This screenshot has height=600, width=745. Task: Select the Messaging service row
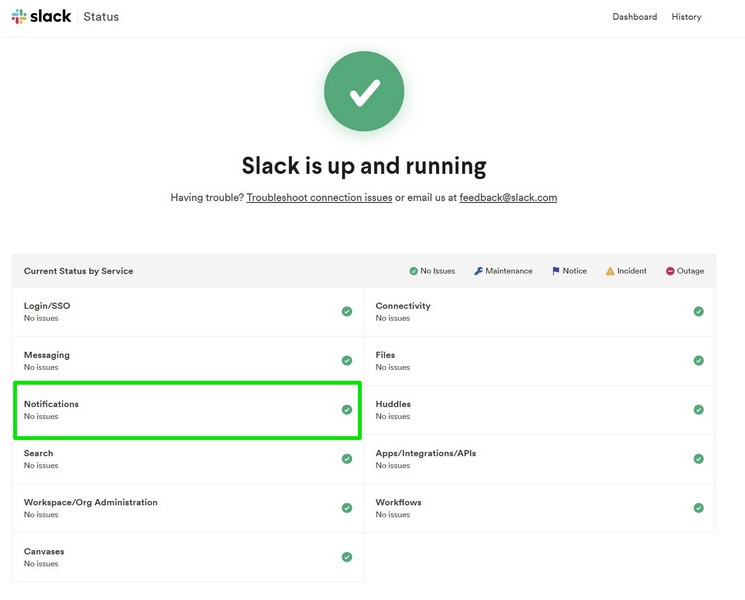tap(187, 361)
